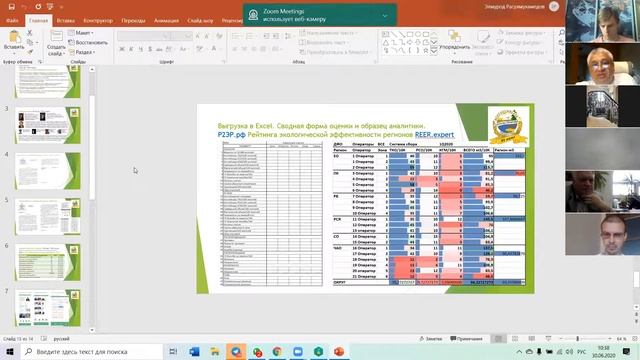Image resolution: width=640 pixels, height=360 pixels.
Task: Open the Анимация tab
Action: coord(166,20)
